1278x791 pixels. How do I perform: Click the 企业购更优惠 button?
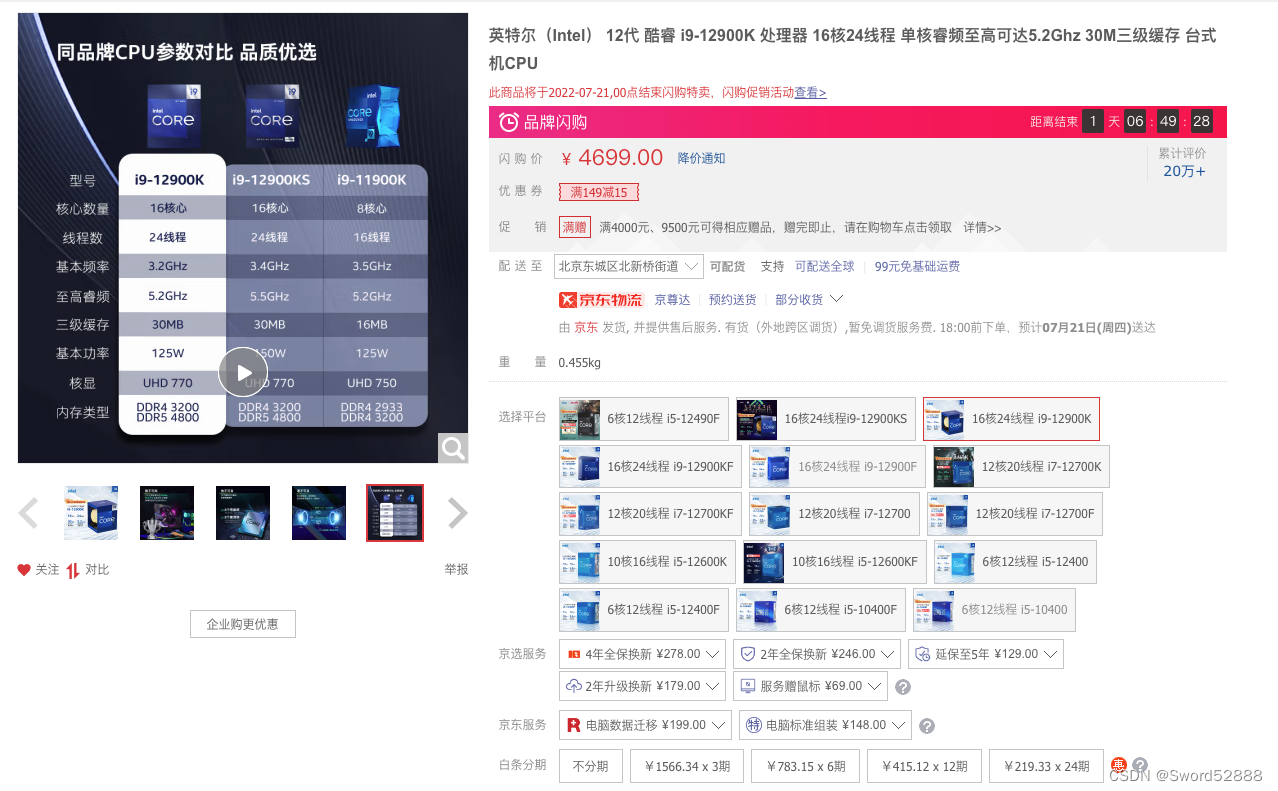pyautogui.click(x=242, y=623)
